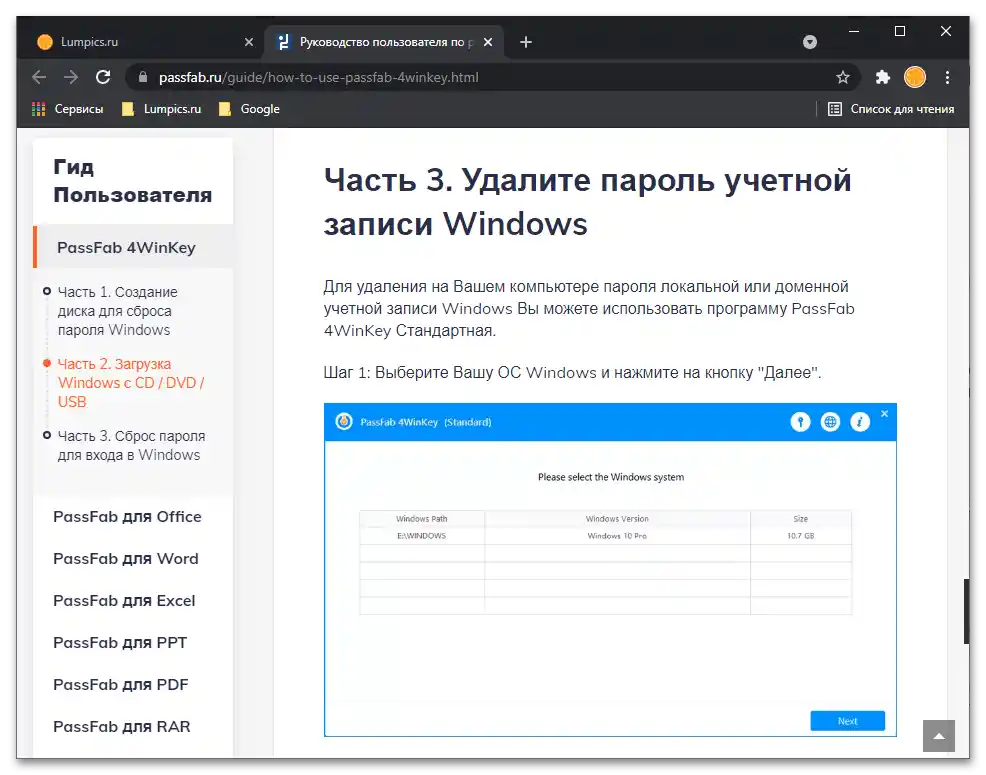
Task: Click the page vertical scrollbar thumb
Action: click(x=966, y=611)
